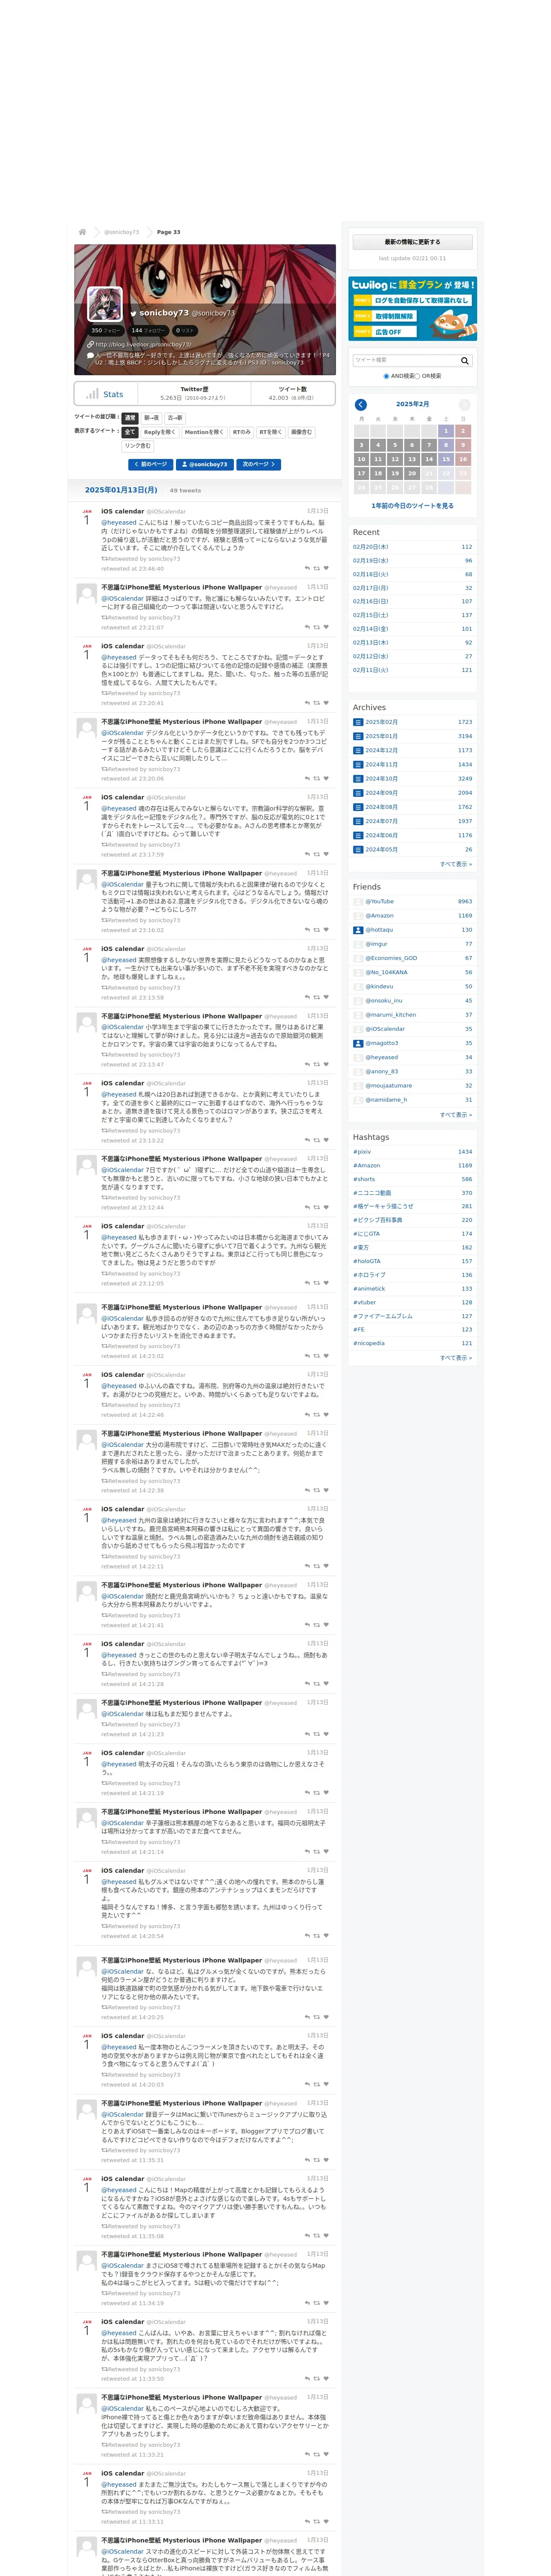Open @sonicboy73 breadcrumb link
This screenshot has height=2576, width=551.
coord(122,232)
